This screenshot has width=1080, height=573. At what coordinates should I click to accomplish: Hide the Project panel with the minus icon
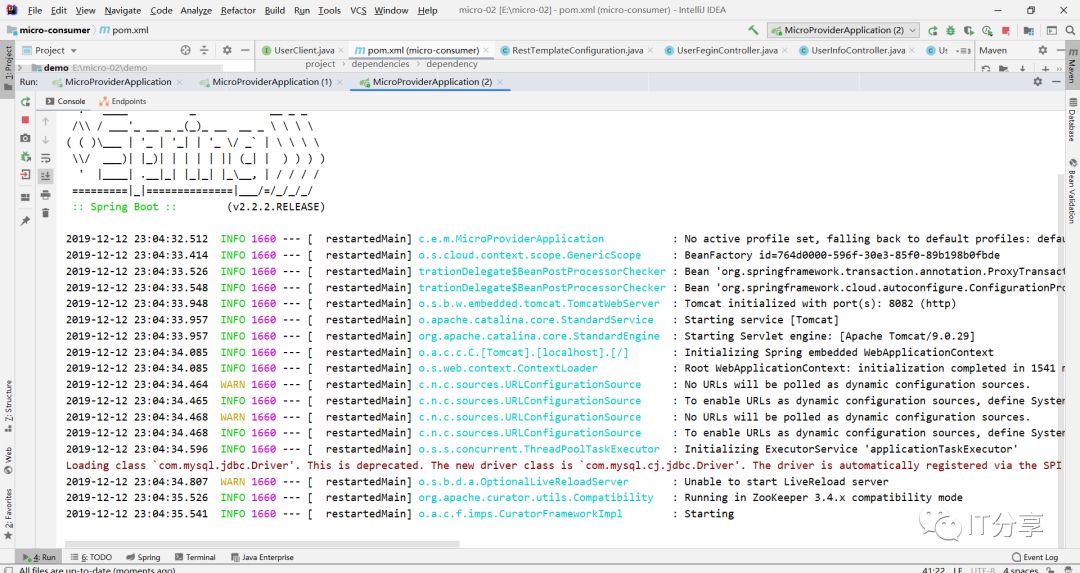(245, 50)
